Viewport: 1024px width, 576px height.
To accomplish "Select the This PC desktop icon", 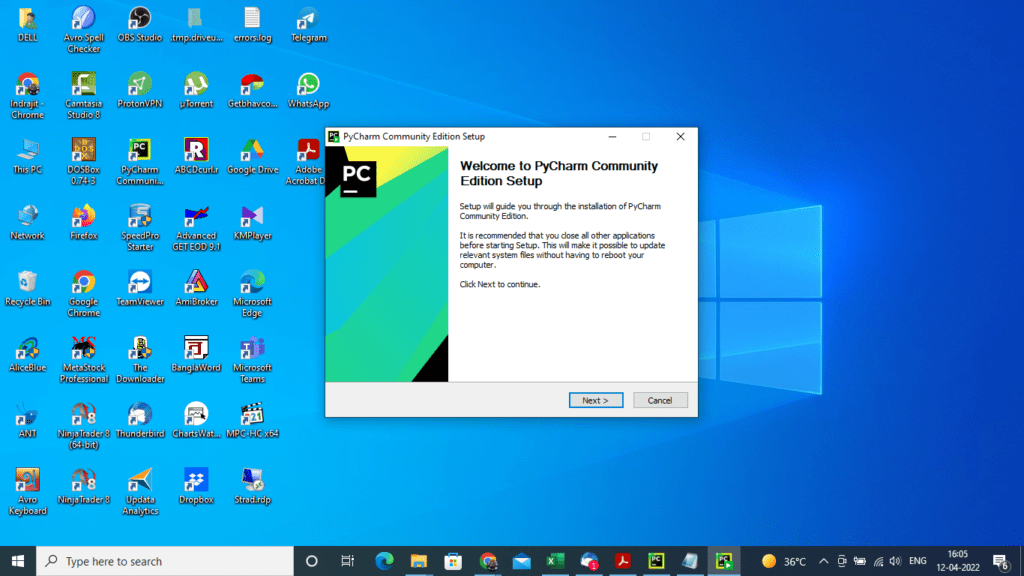I will pyautogui.click(x=27, y=157).
